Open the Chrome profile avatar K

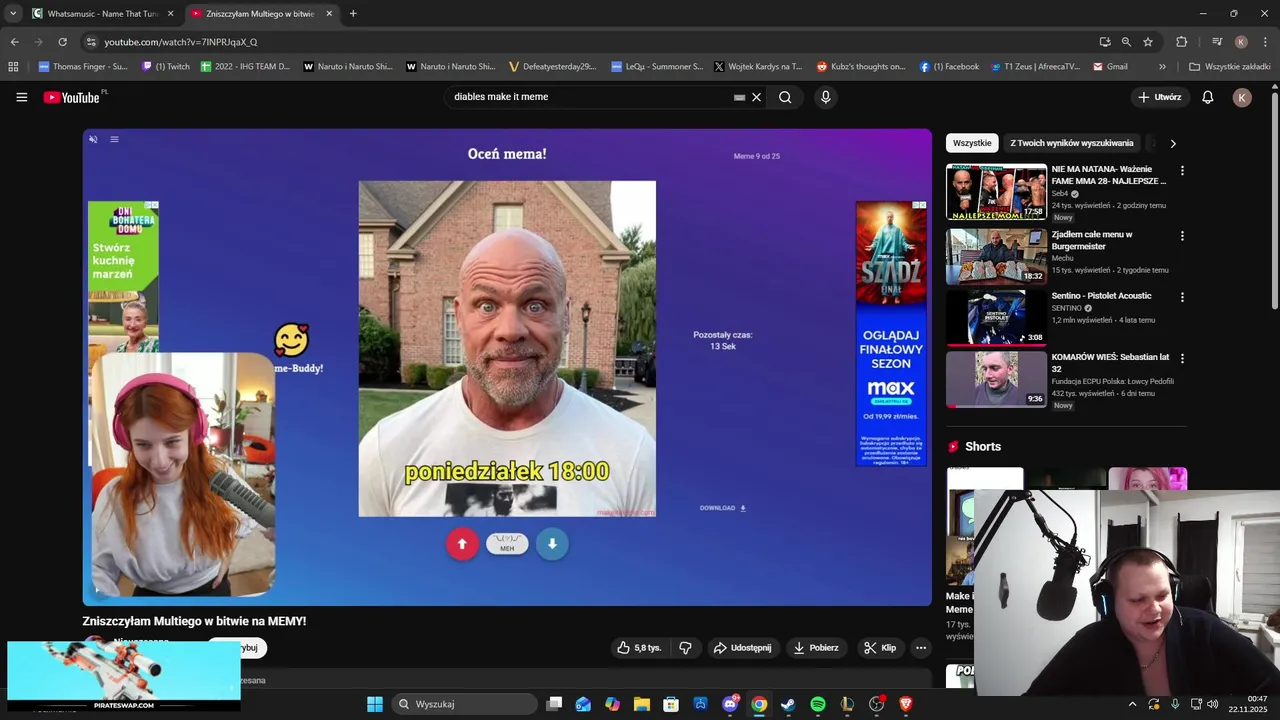tap(1241, 42)
